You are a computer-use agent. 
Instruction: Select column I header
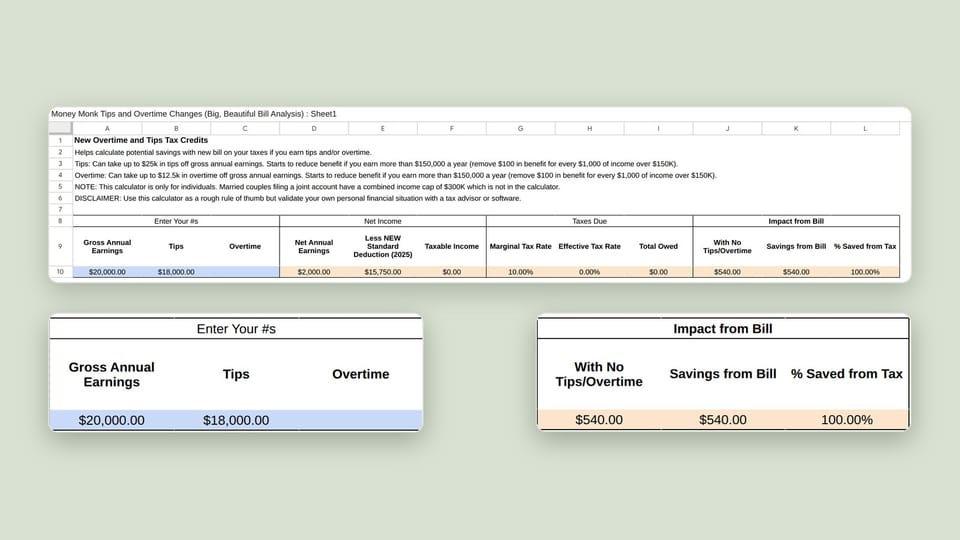(x=658, y=129)
